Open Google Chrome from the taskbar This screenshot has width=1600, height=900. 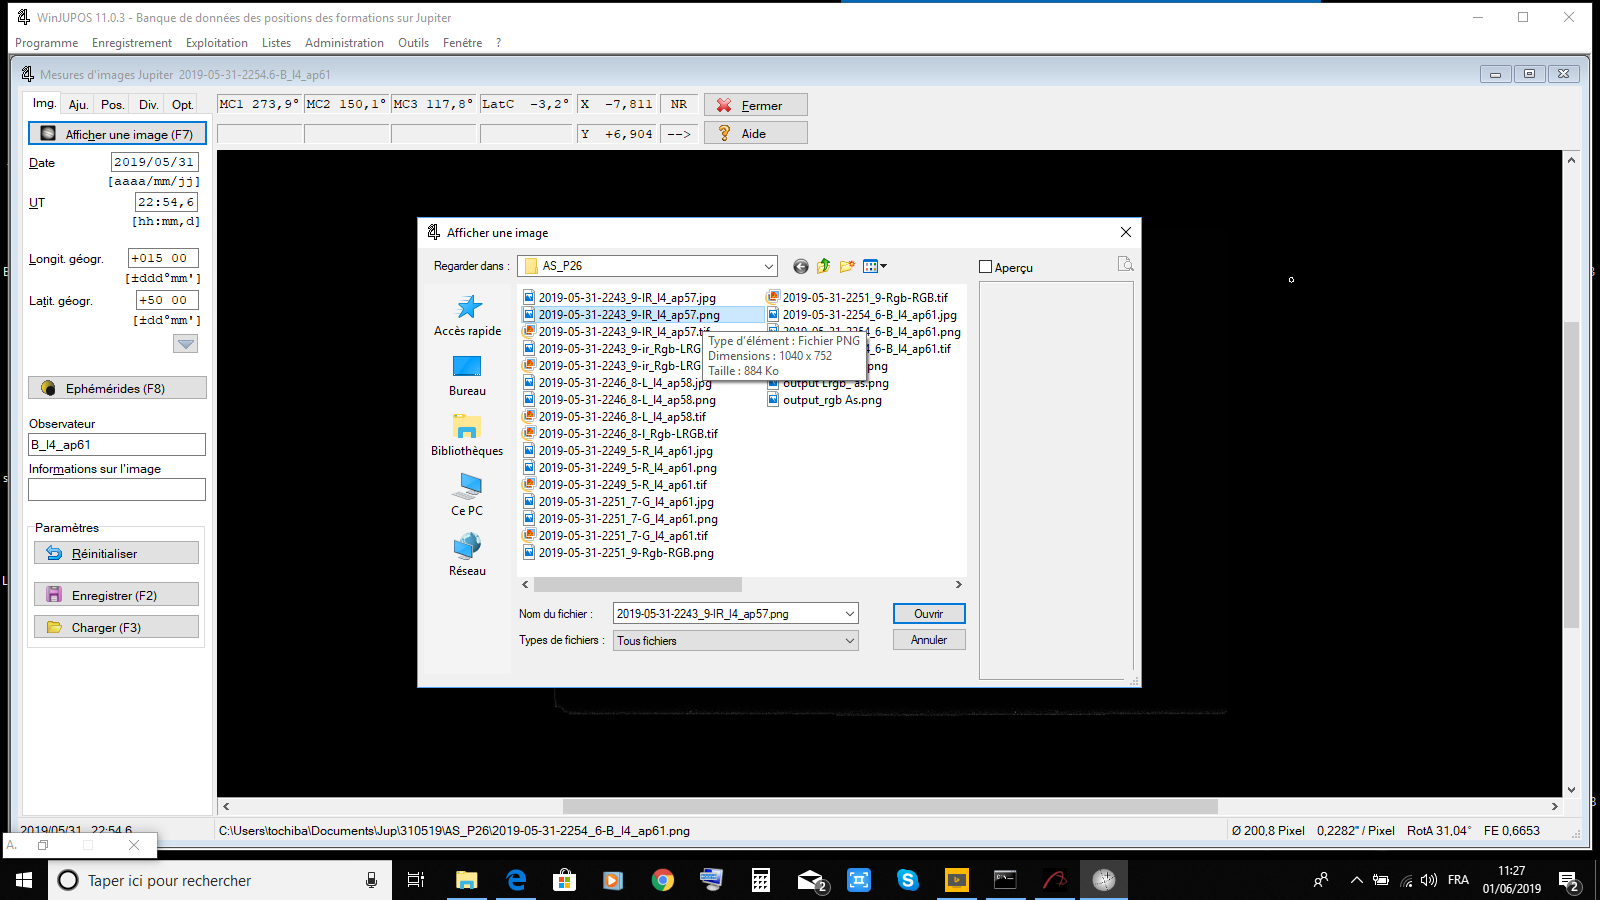(x=662, y=880)
